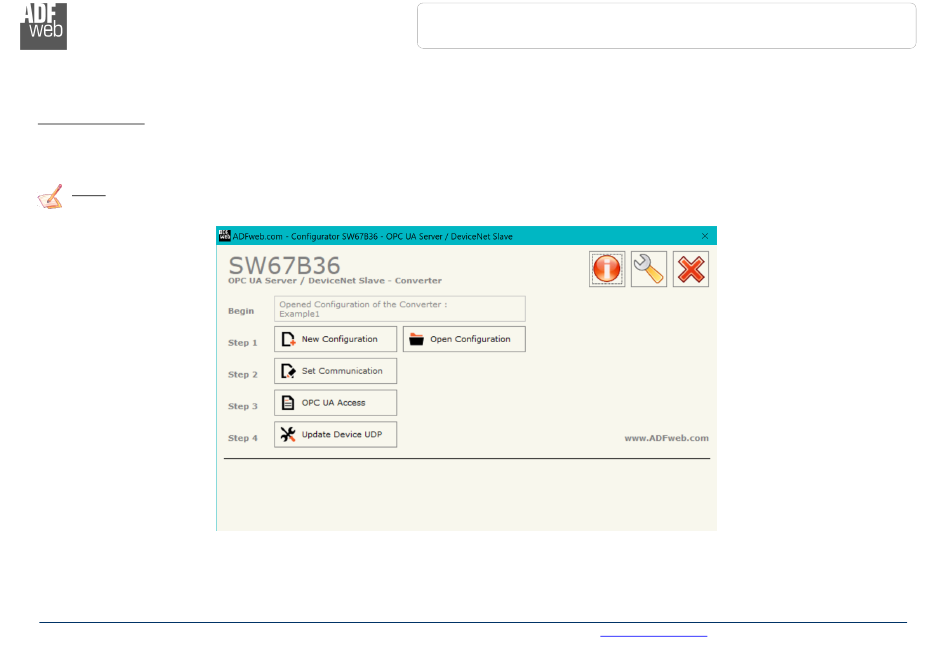Click the empty box at top right
Viewport: 950px width, 654px height.
666,25
